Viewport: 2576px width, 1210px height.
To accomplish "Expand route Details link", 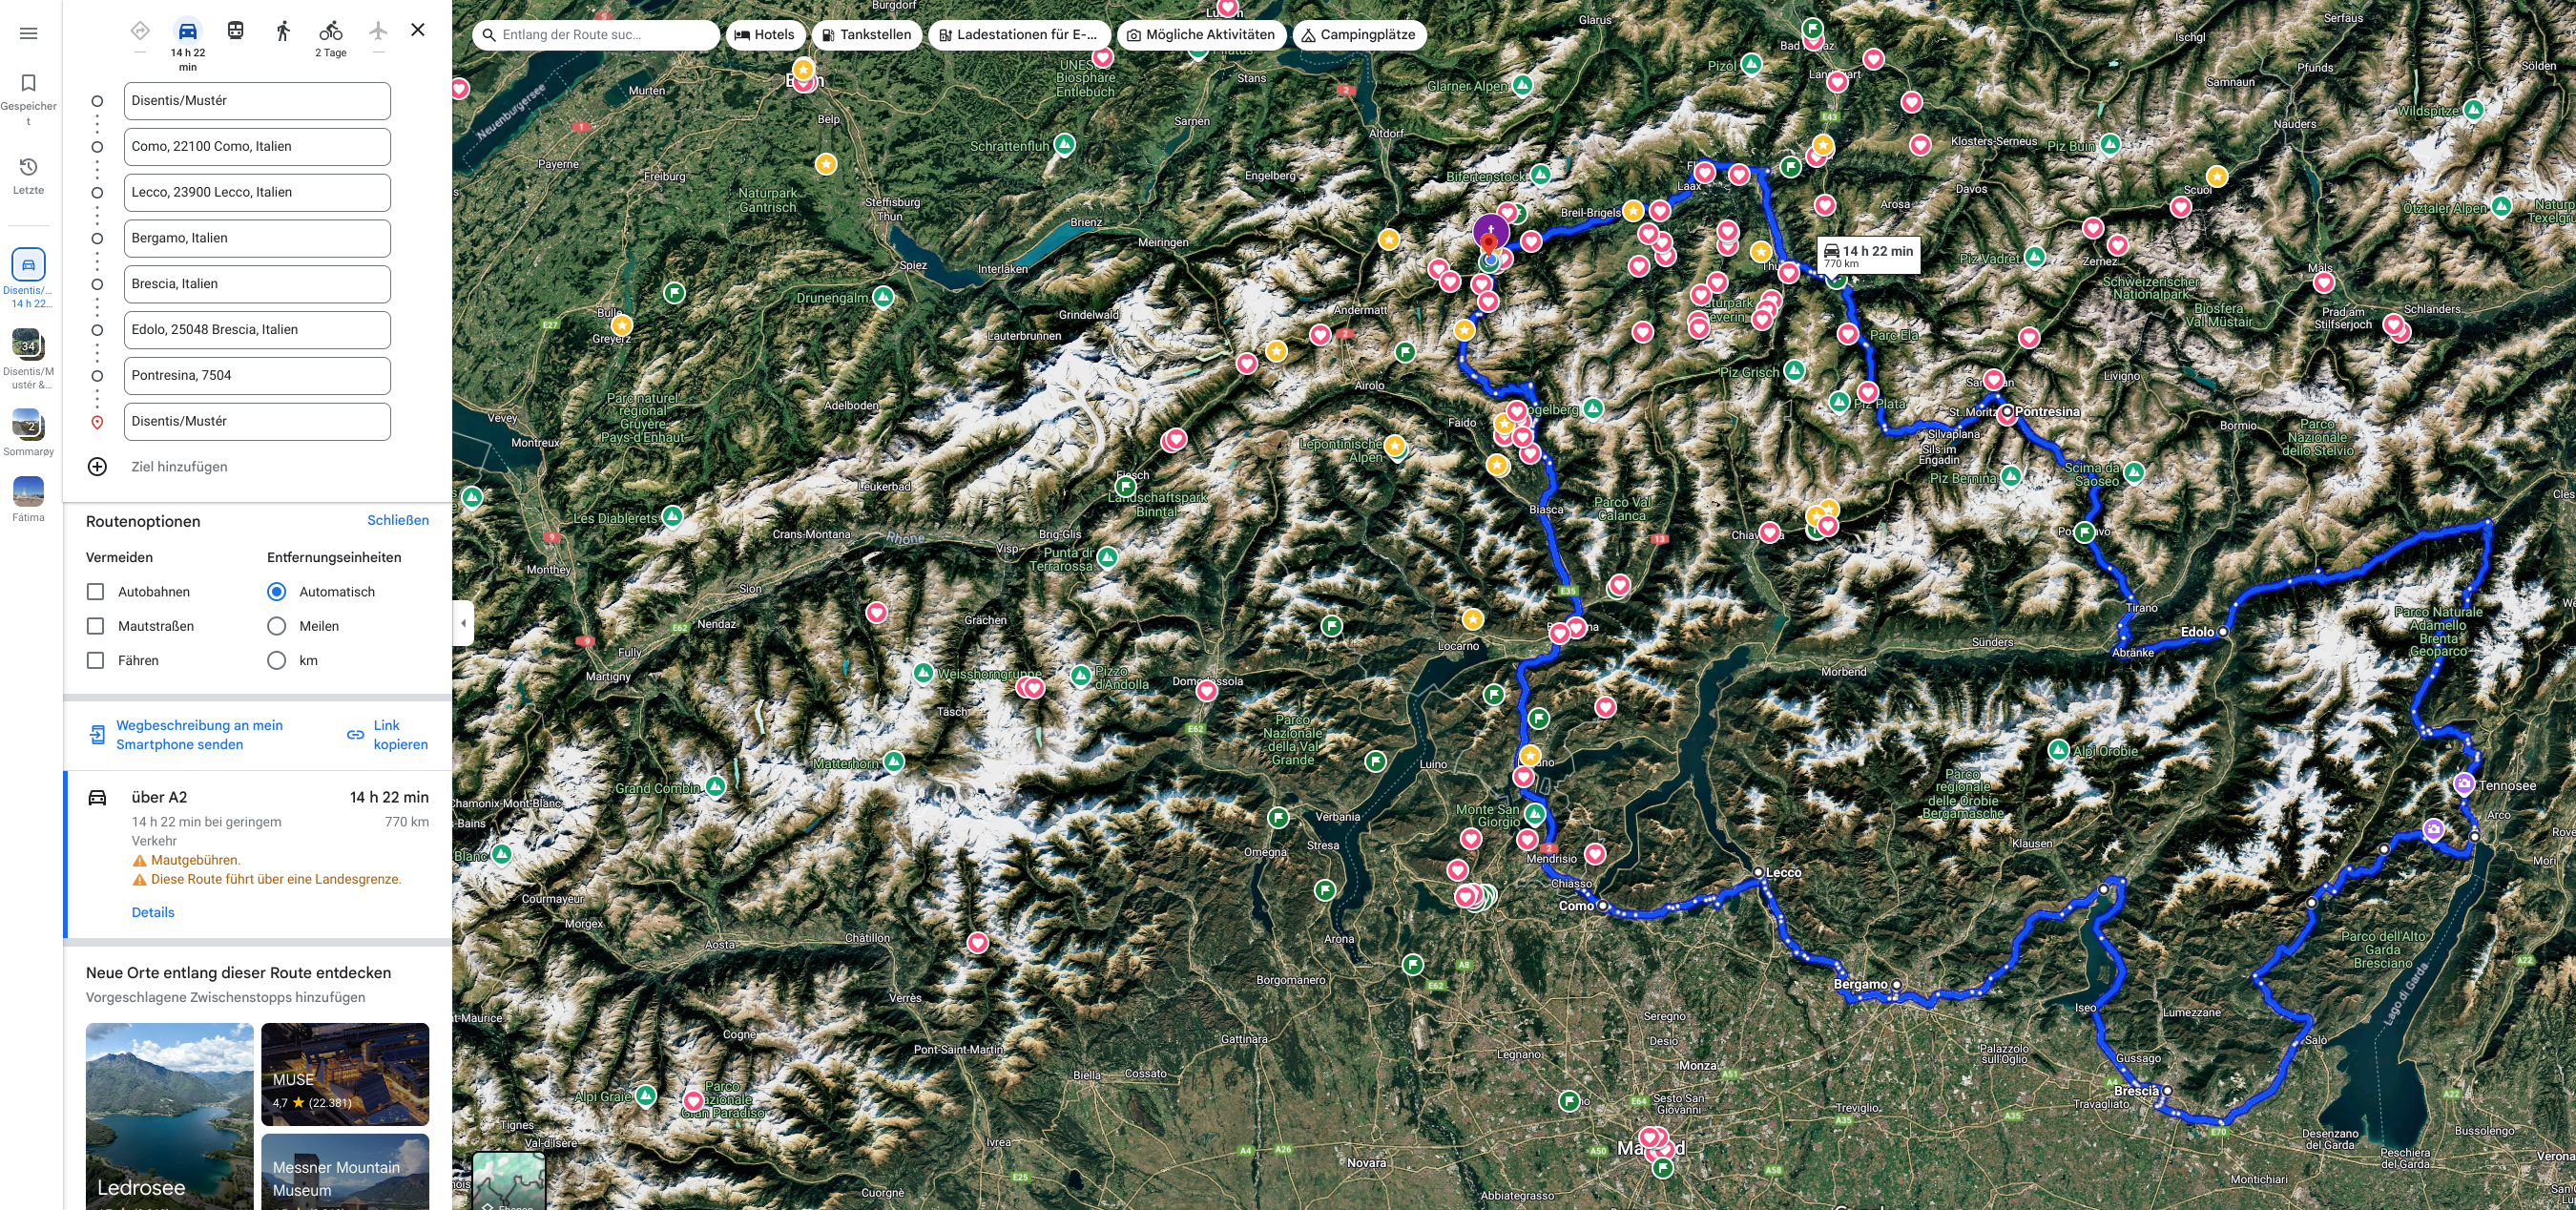I will coord(153,912).
